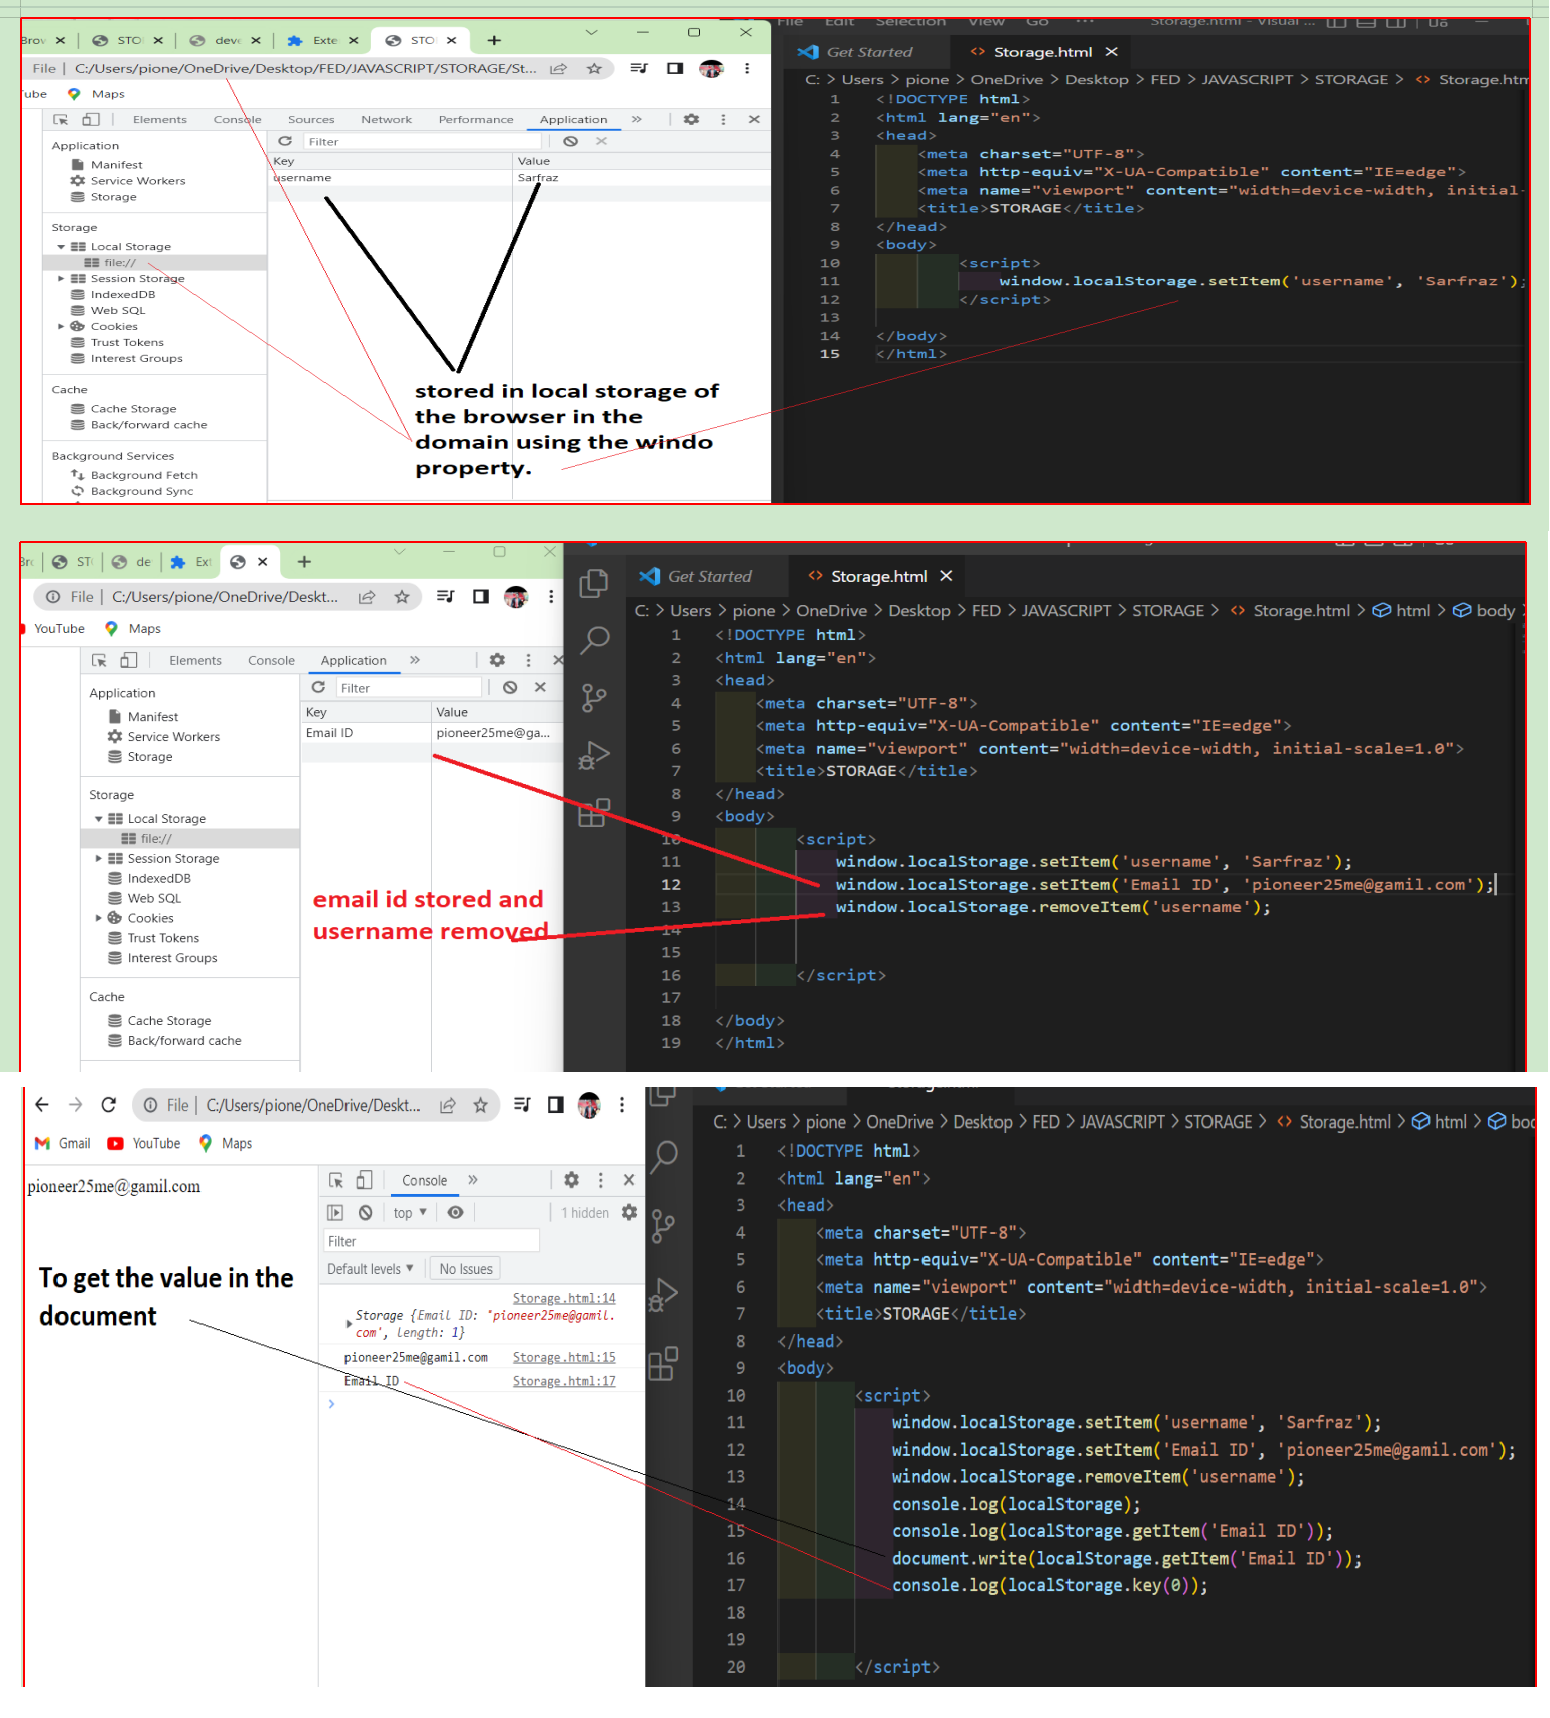Screen dimensions: 1550x1718
Task: Open the Gmail bookmark icon
Action: (x=42, y=1144)
